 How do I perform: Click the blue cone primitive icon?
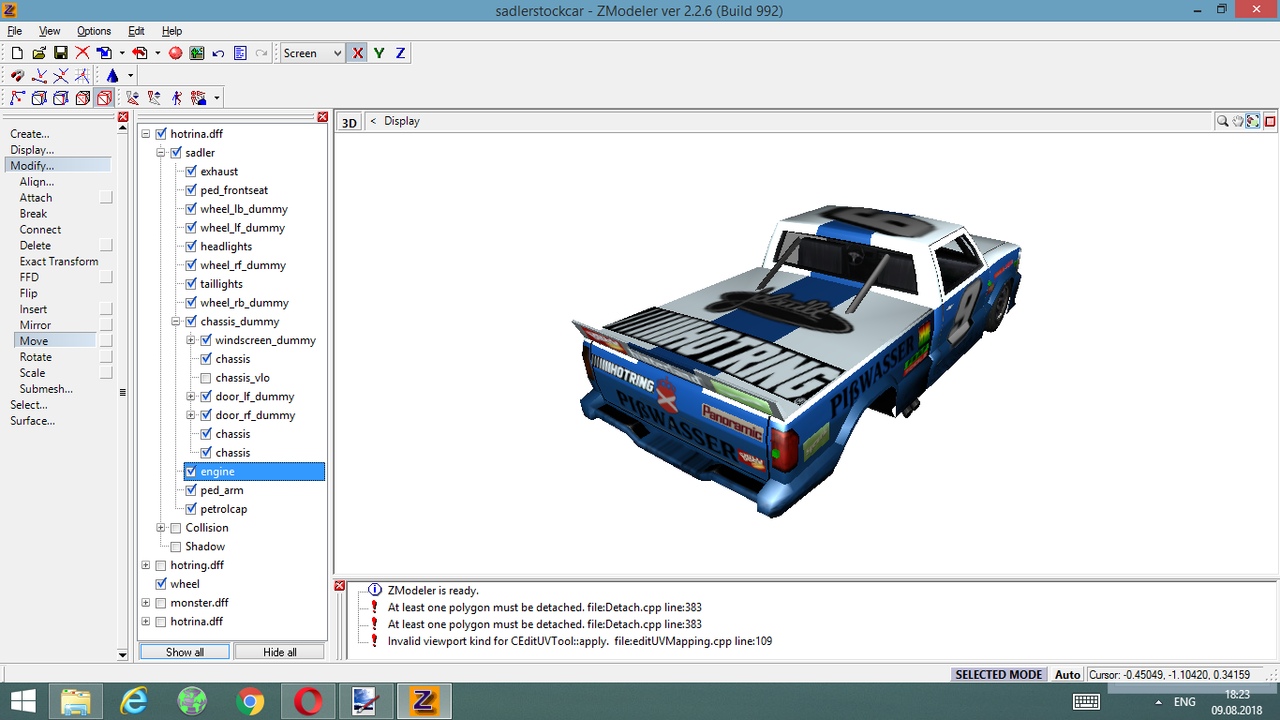point(112,76)
